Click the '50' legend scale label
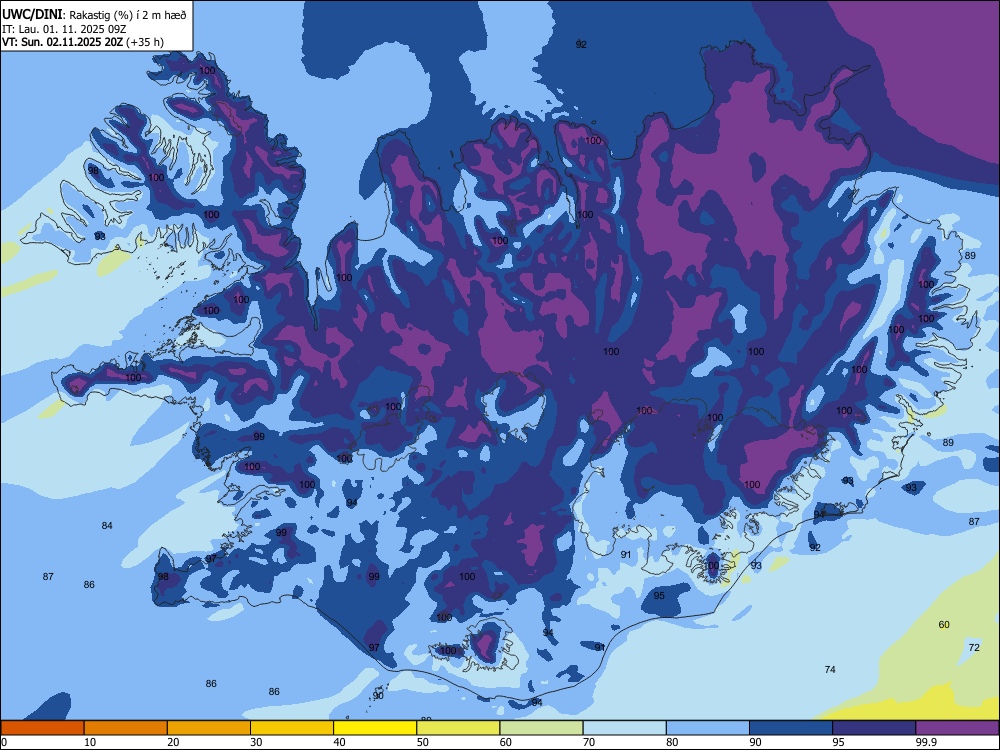The image size is (1000, 750). tap(423, 742)
